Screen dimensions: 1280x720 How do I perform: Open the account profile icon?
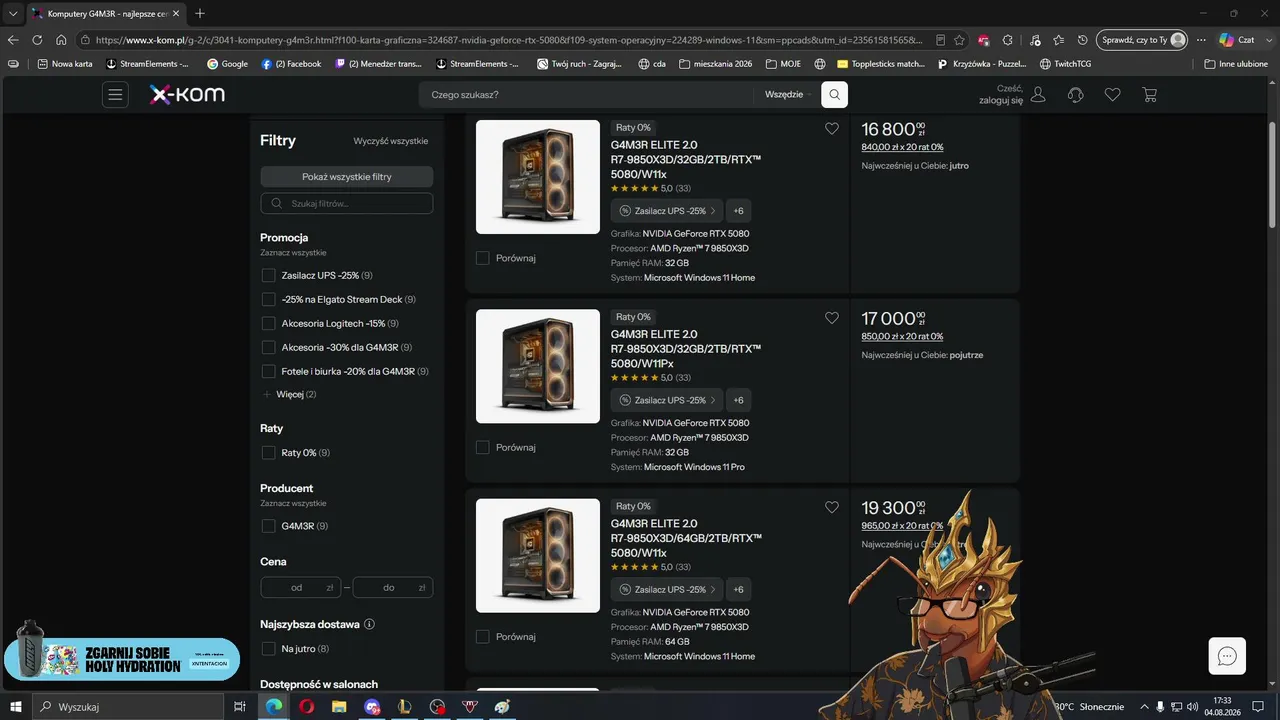(x=1038, y=95)
